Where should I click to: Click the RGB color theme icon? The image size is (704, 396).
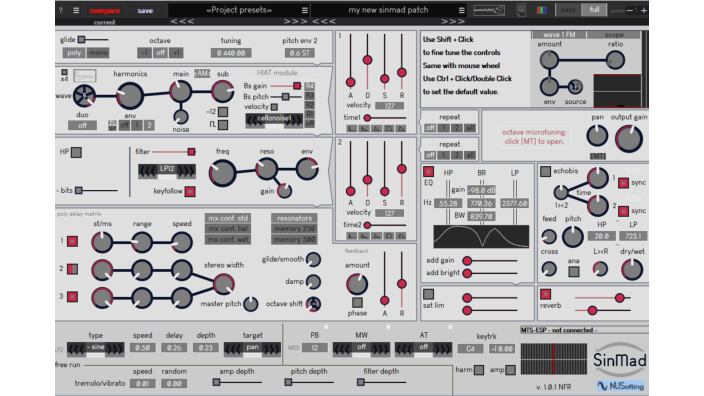[541, 10]
